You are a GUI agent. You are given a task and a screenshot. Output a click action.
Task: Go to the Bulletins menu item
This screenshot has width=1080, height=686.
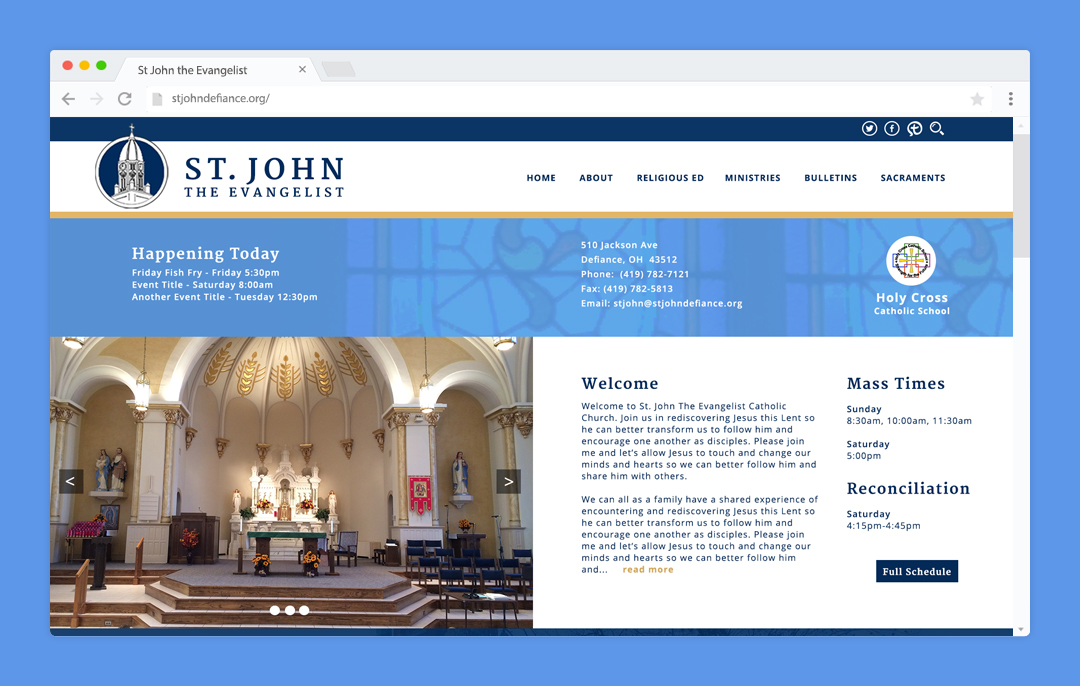point(830,178)
